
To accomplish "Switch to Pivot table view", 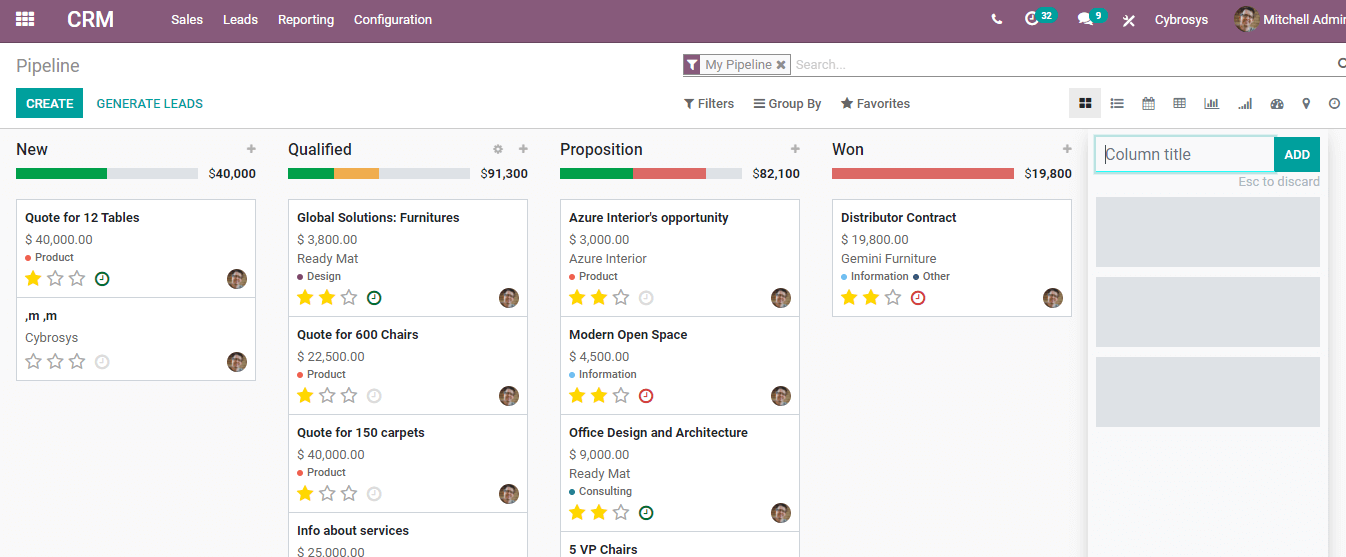I will point(1179,103).
